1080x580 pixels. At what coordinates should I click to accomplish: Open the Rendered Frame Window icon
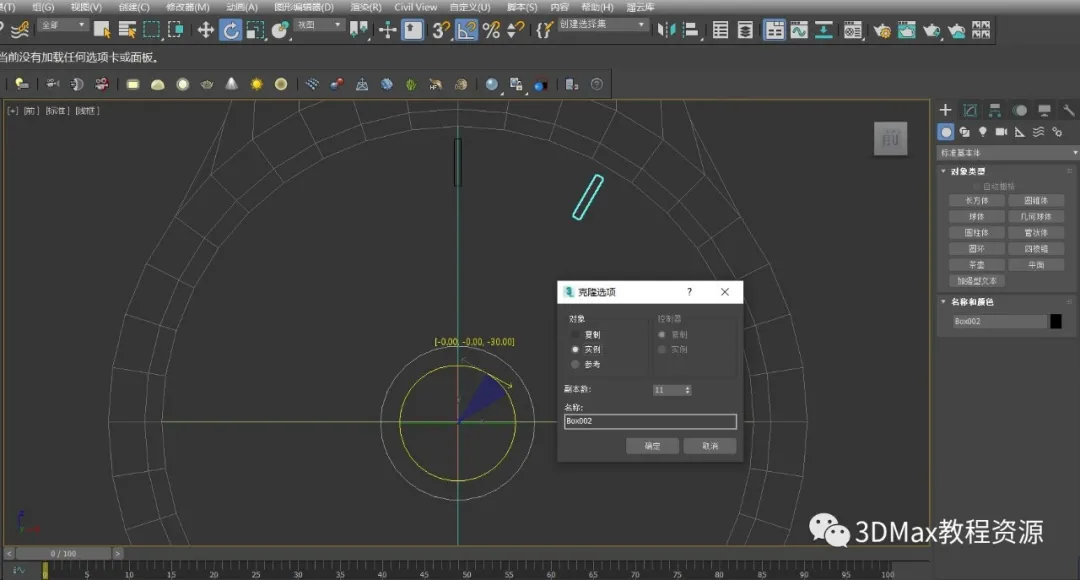pyautogui.click(x=907, y=30)
